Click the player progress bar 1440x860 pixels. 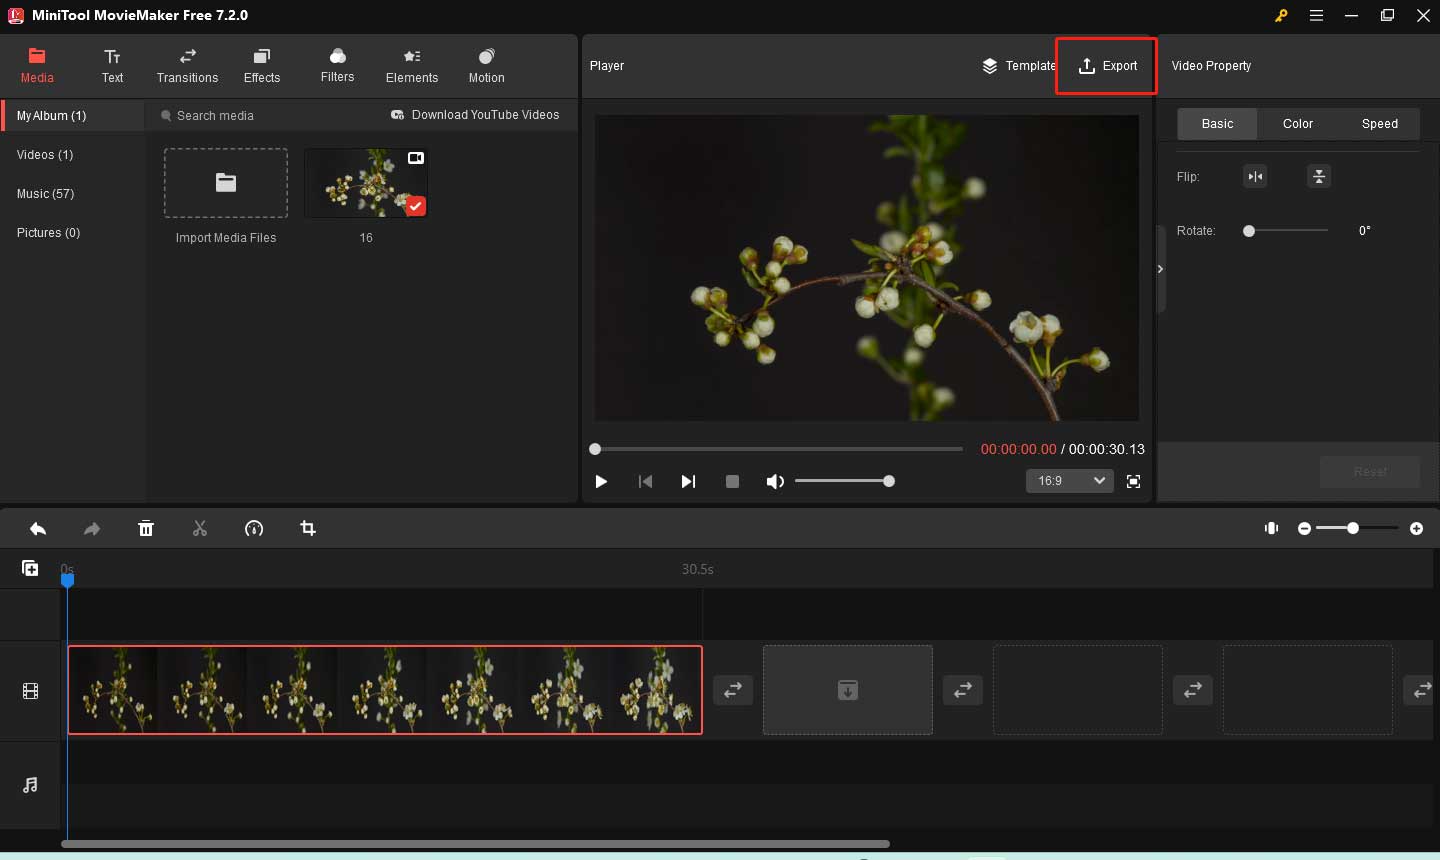777,449
